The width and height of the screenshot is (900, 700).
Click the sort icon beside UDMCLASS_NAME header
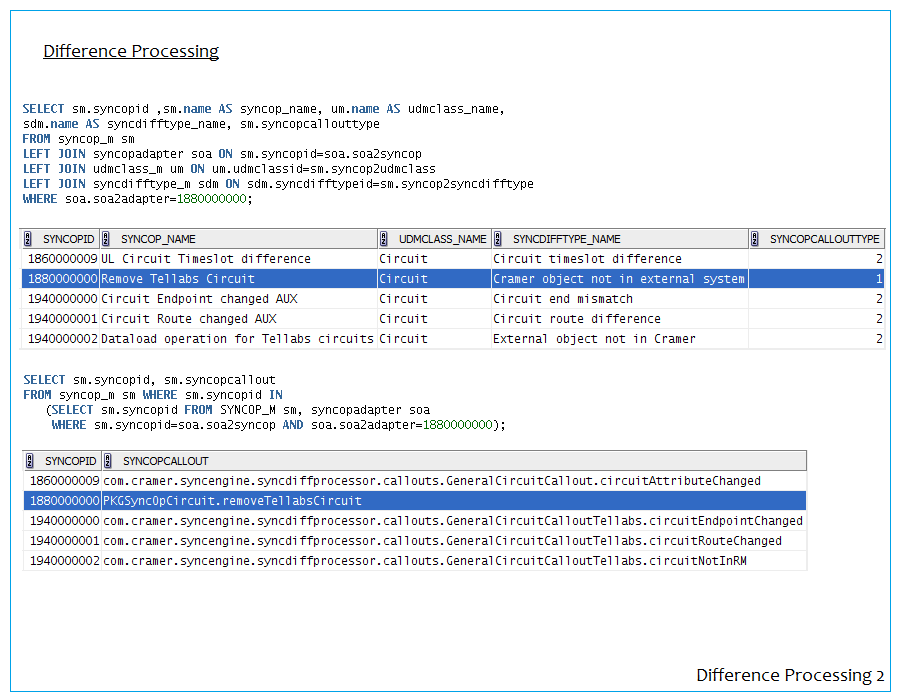(x=387, y=239)
